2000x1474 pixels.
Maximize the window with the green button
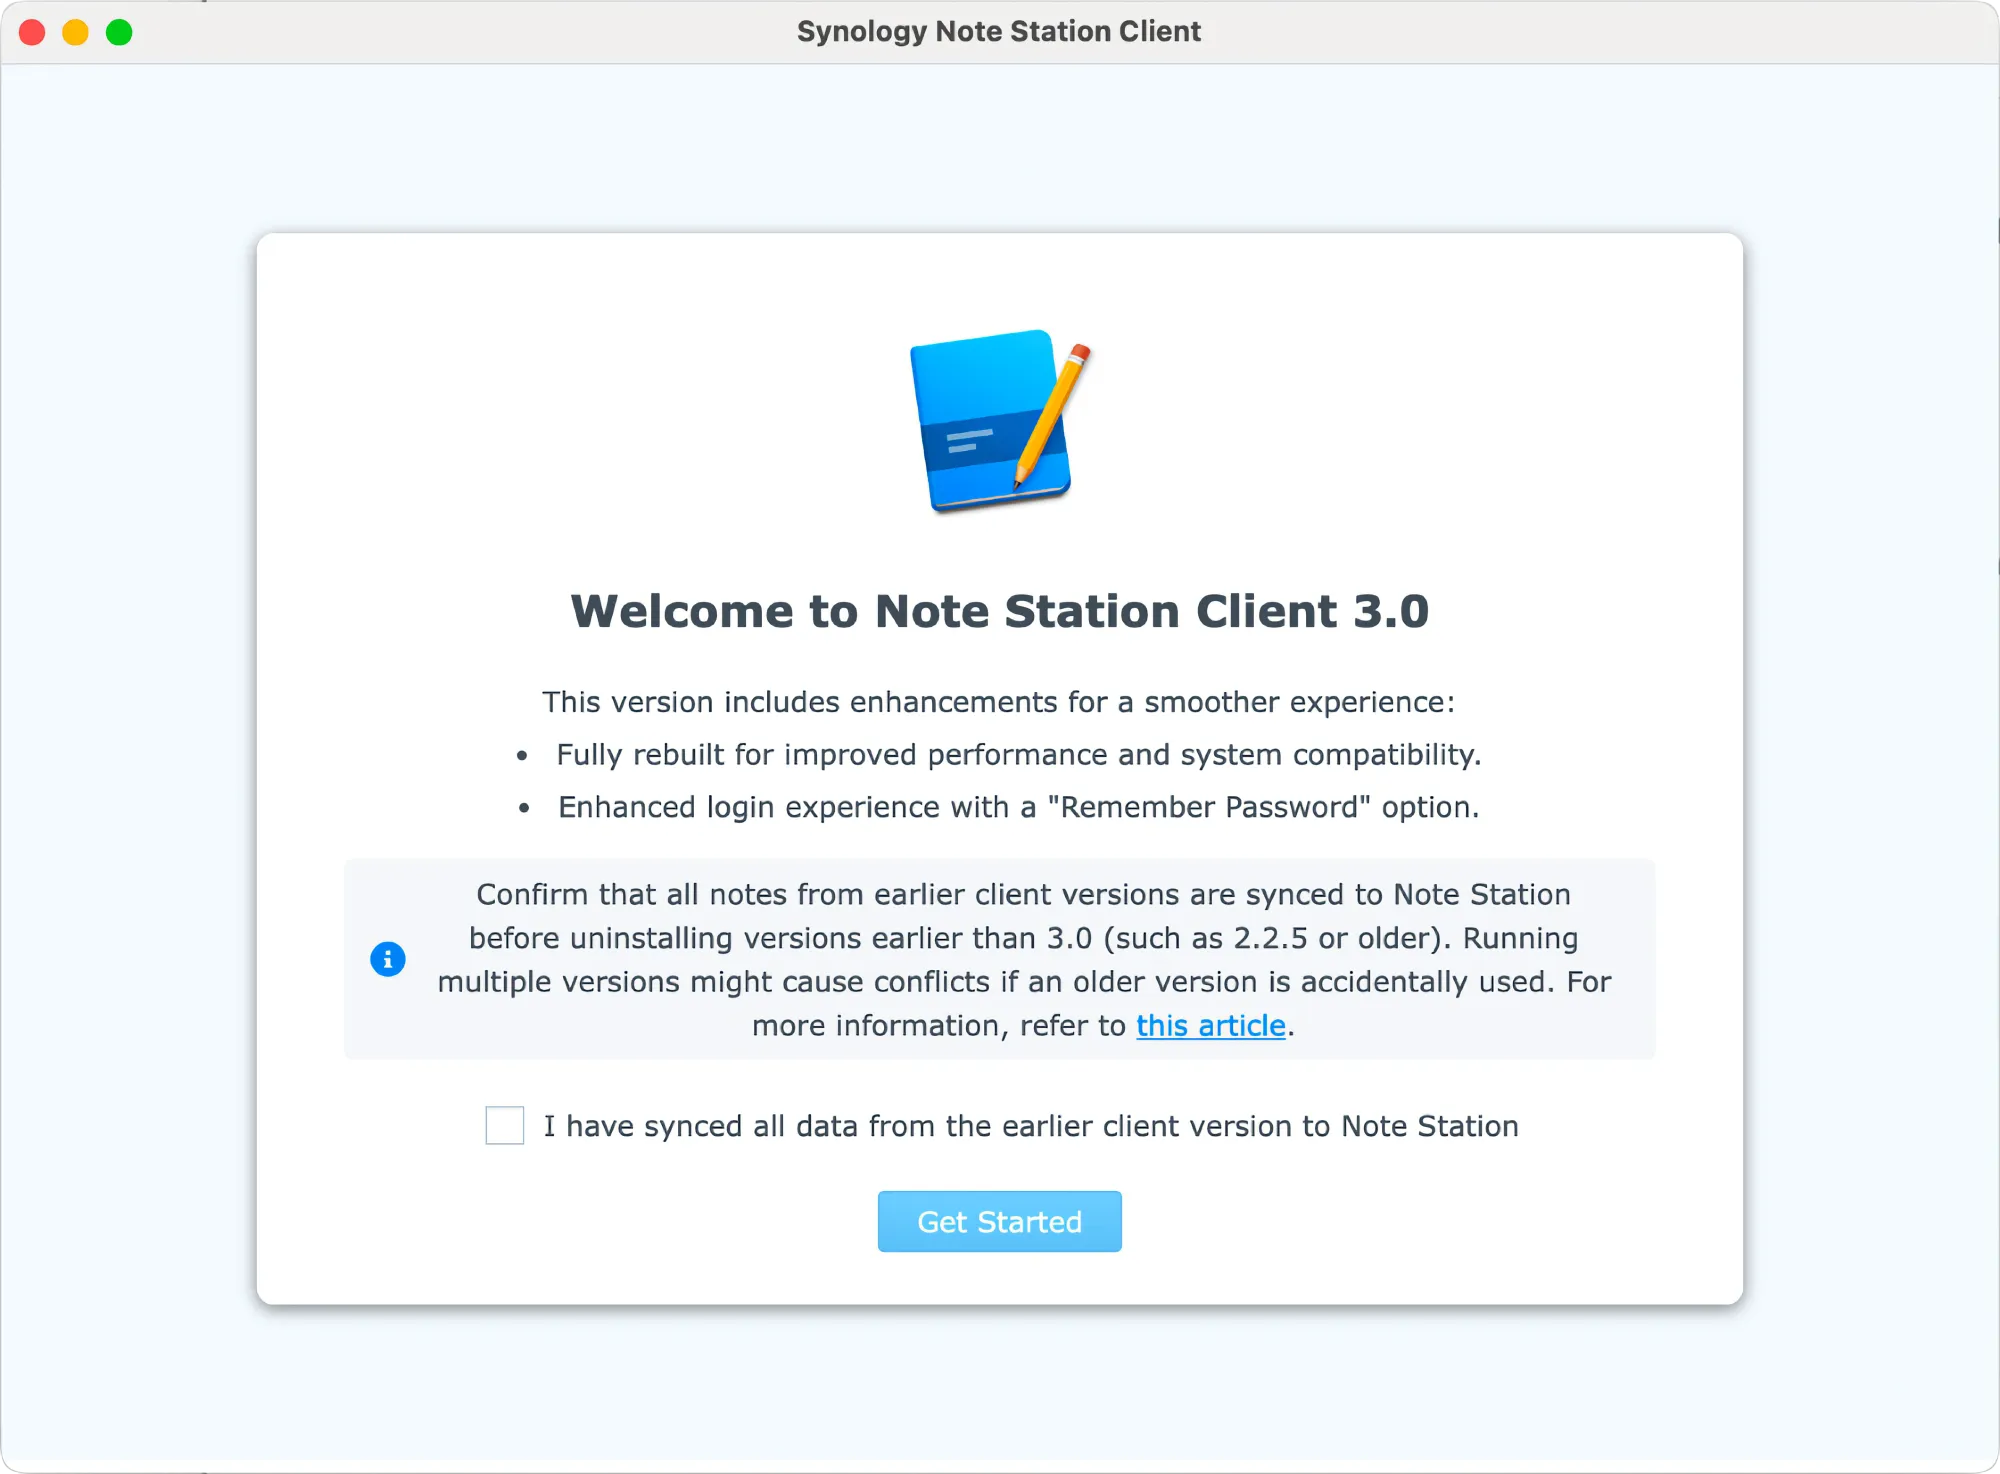pyautogui.click(x=119, y=32)
